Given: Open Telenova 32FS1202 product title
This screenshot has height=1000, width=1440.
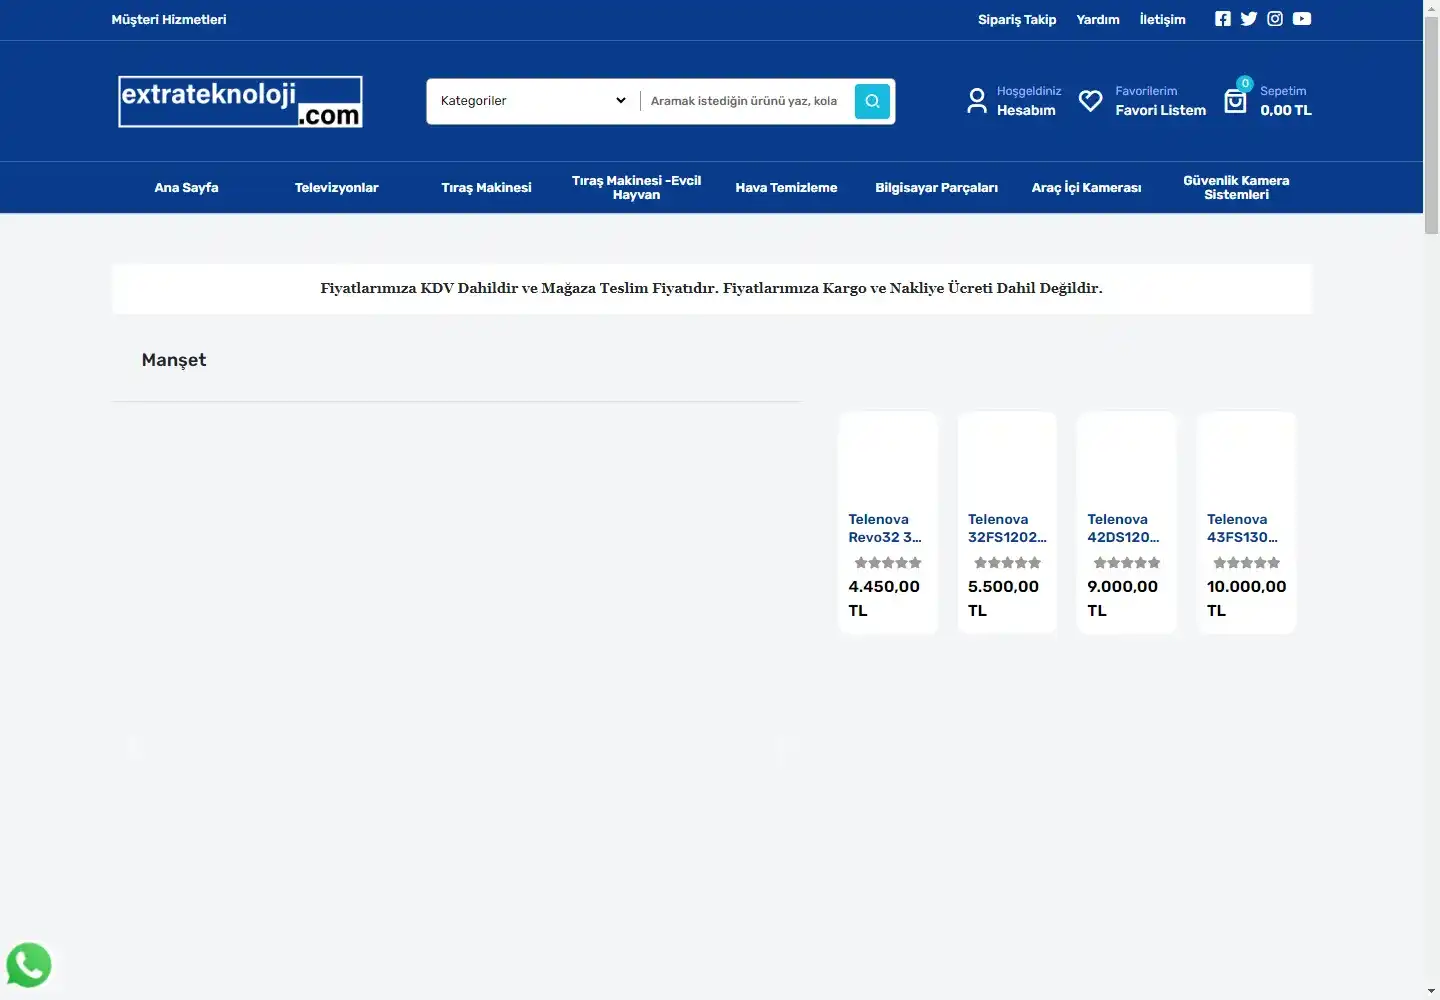Looking at the screenshot, I should [x=1007, y=528].
